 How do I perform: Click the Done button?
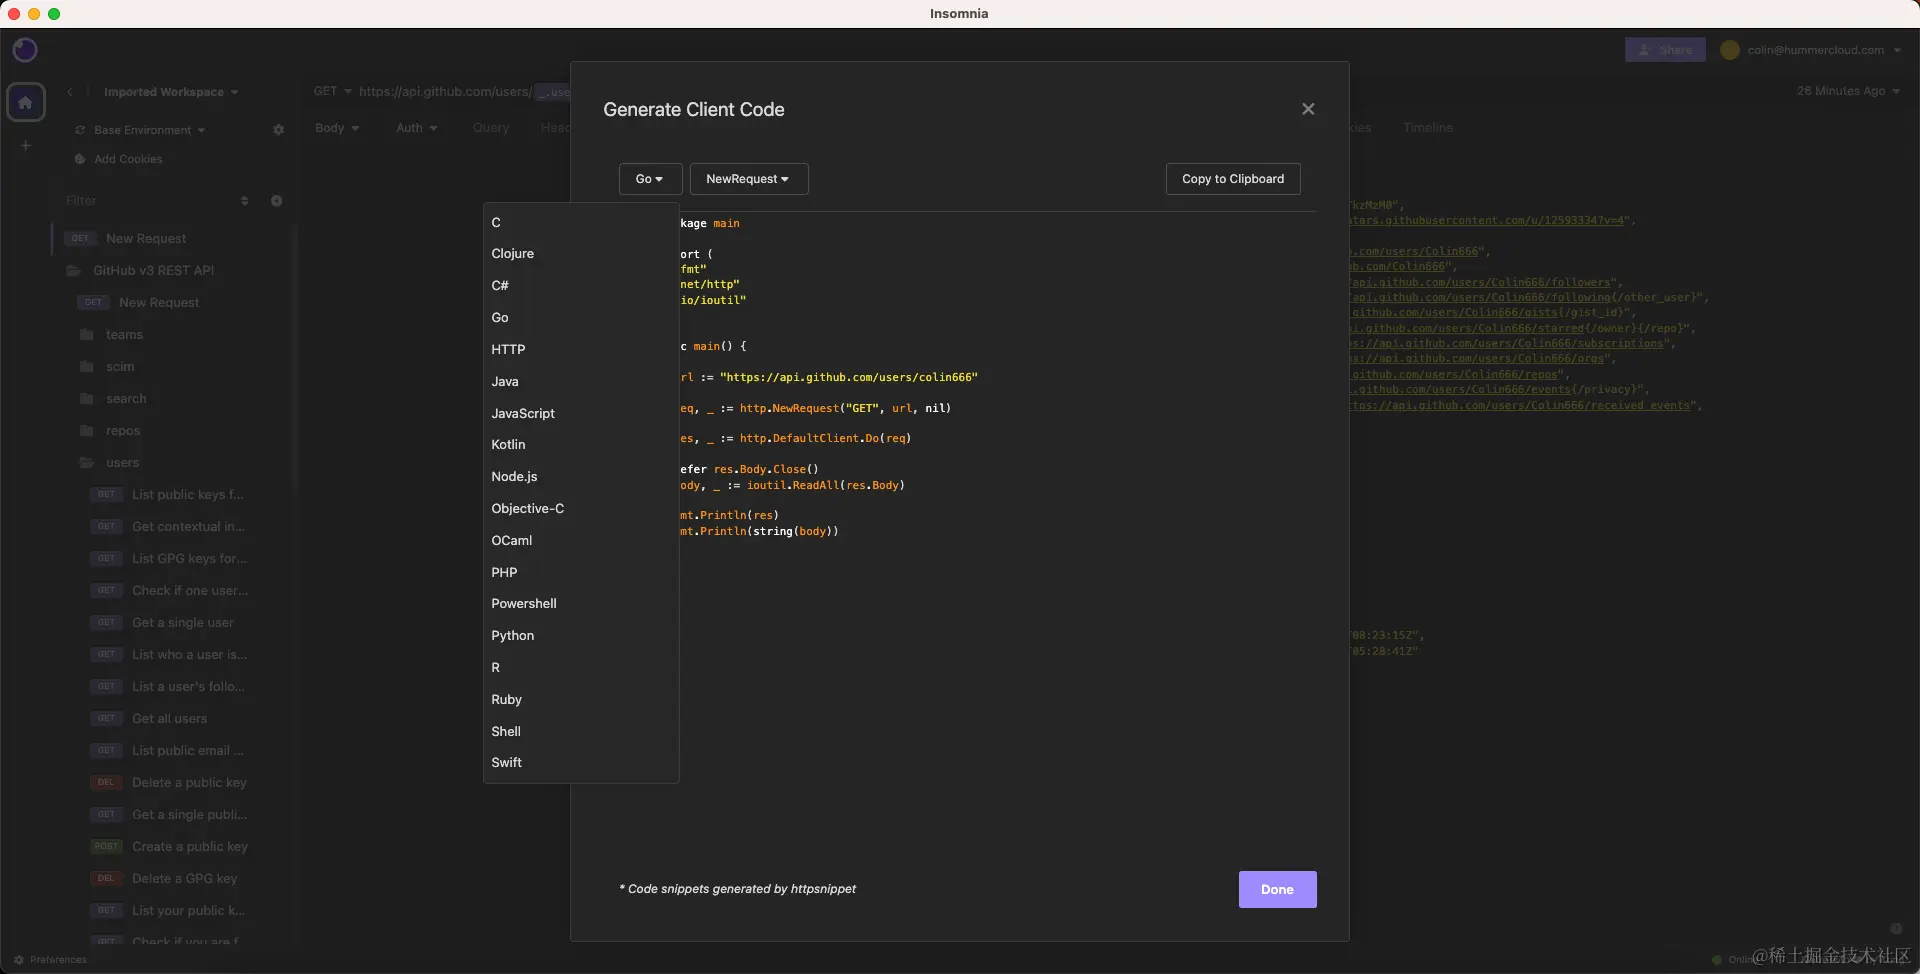[1277, 890]
